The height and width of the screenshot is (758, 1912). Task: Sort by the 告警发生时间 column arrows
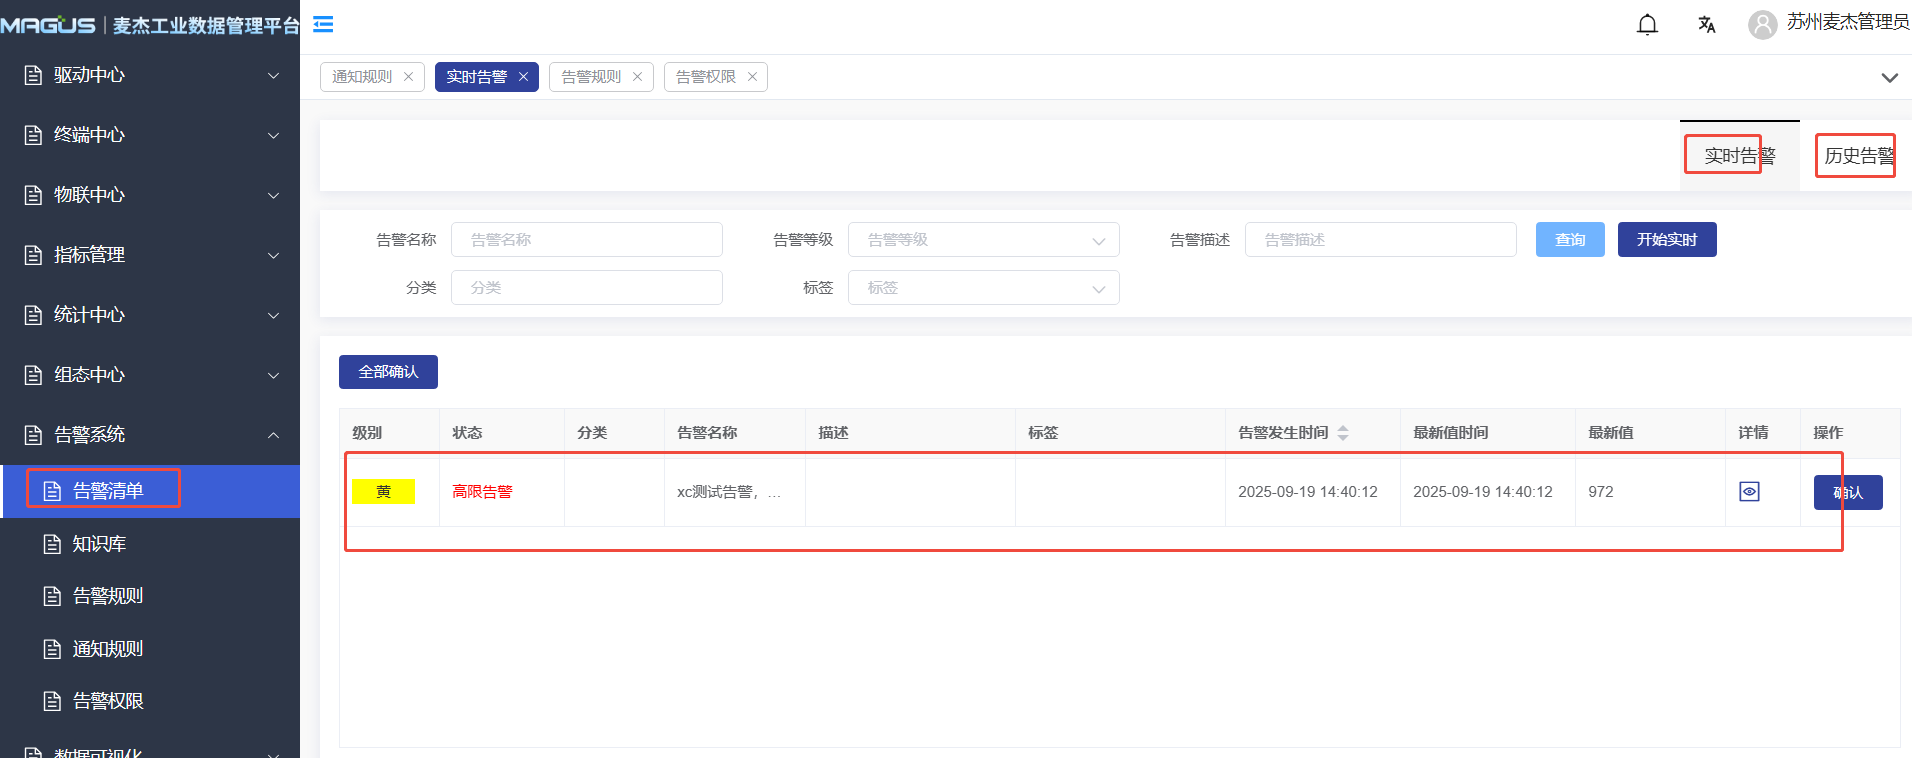(1343, 433)
